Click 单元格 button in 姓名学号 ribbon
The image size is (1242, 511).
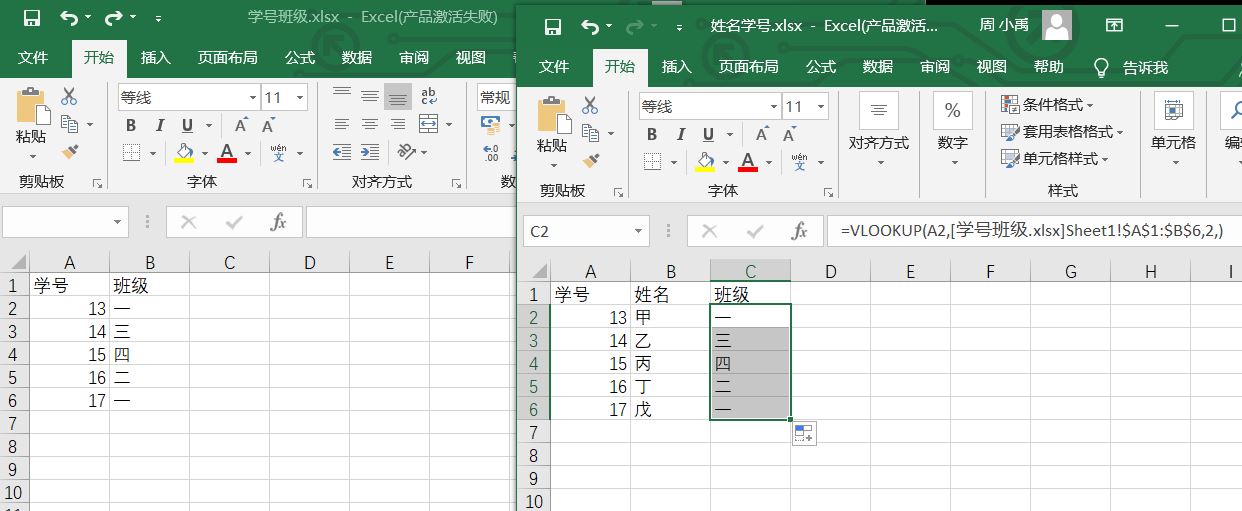pyautogui.click(x=1173, y=130)
